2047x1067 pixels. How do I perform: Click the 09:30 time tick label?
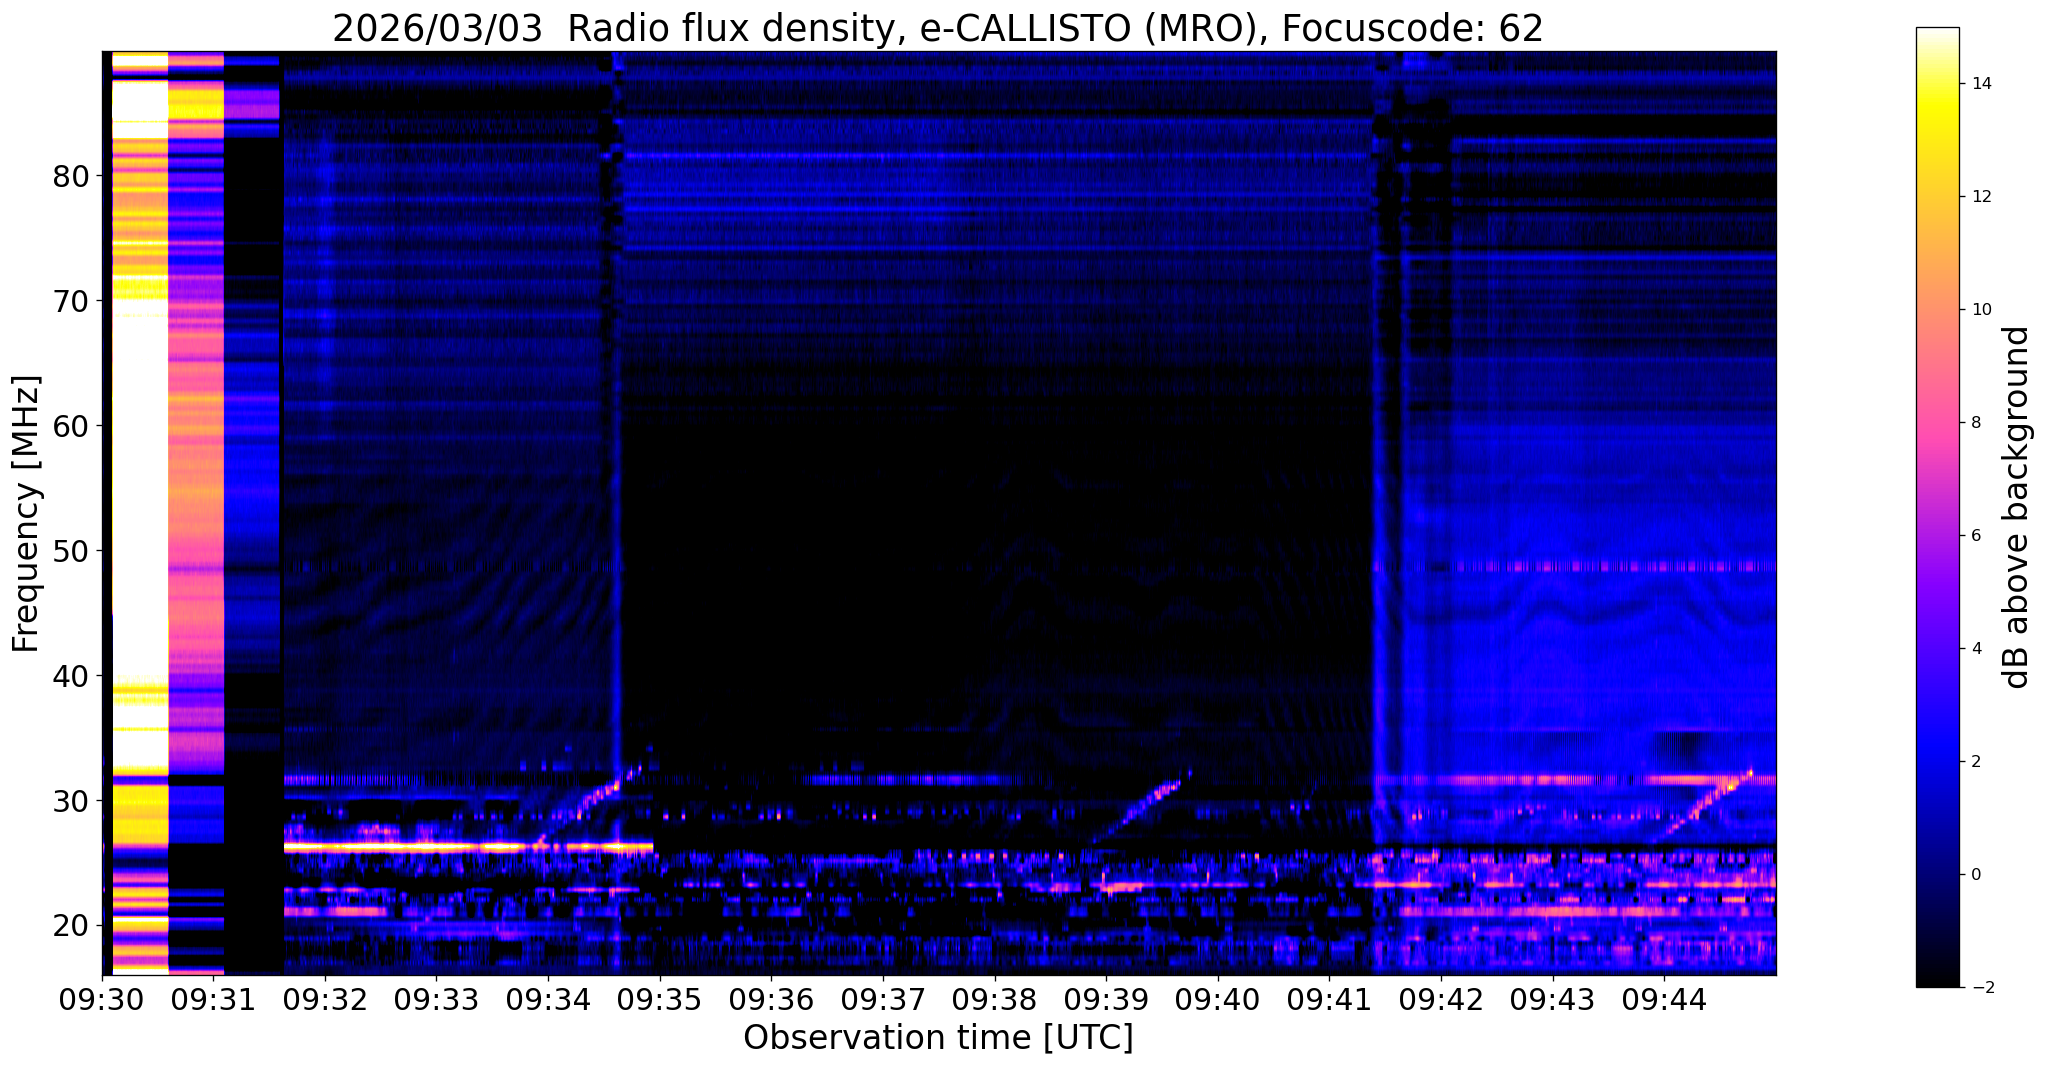[102, 1000]
